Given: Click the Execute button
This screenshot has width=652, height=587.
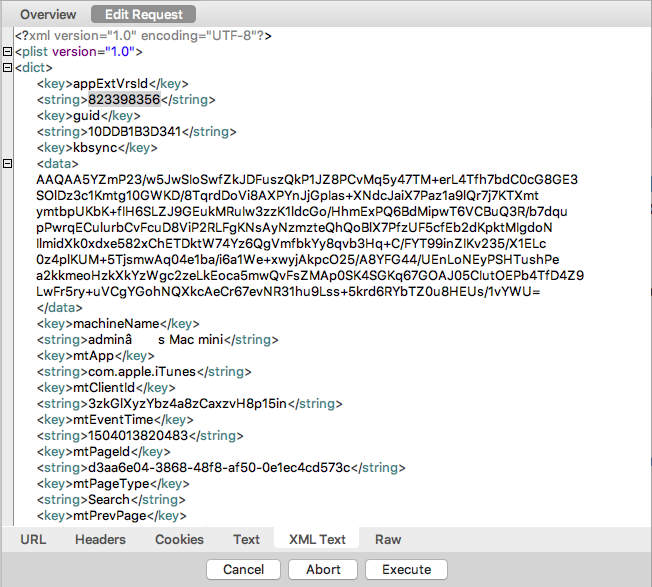Looking at the screenshot, I should click(406, 569).
